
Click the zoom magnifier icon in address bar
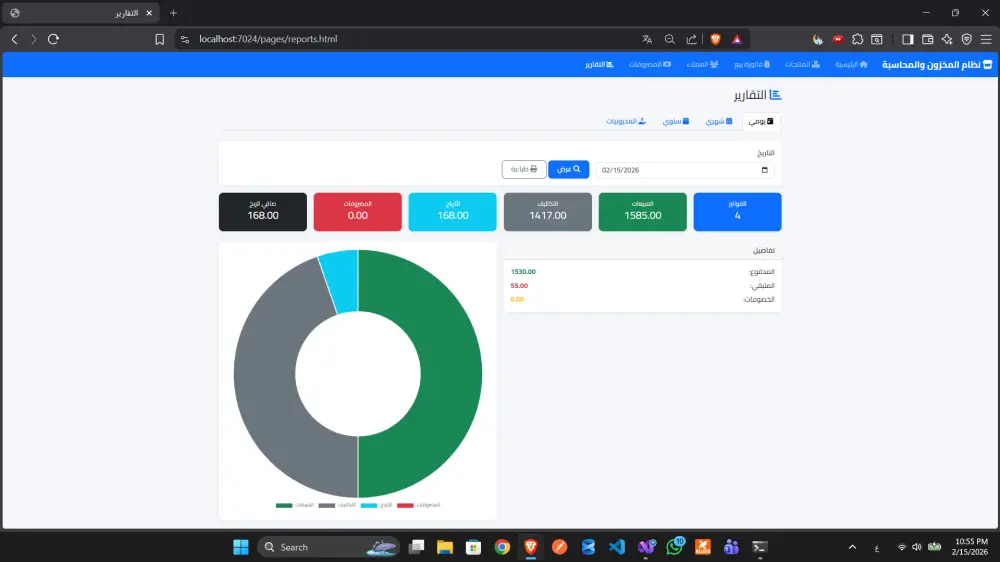point(670,39)
